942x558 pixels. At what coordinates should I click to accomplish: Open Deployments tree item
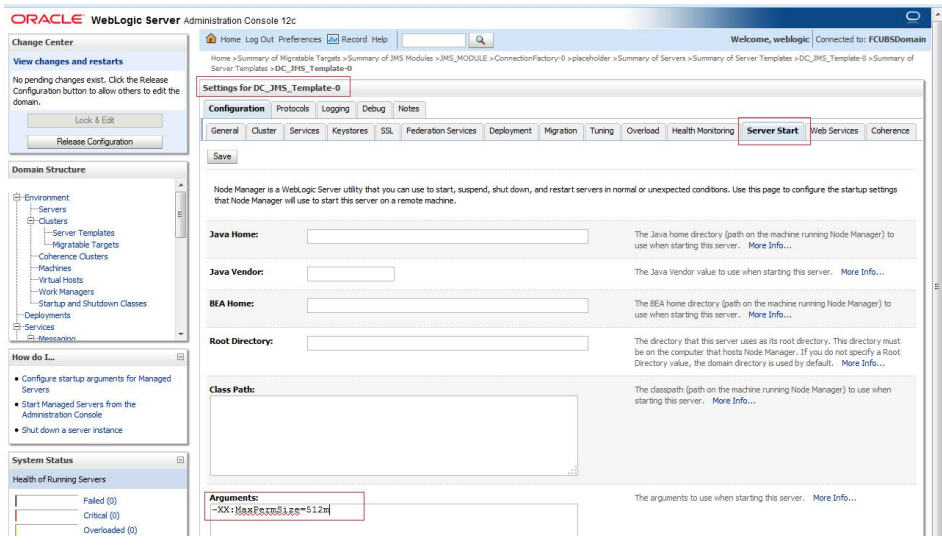(x=47, y=315)
